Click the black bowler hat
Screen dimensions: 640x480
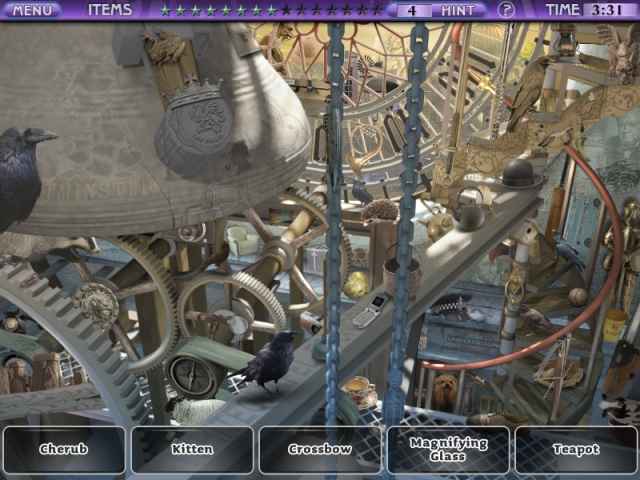(x=519, y=173)
